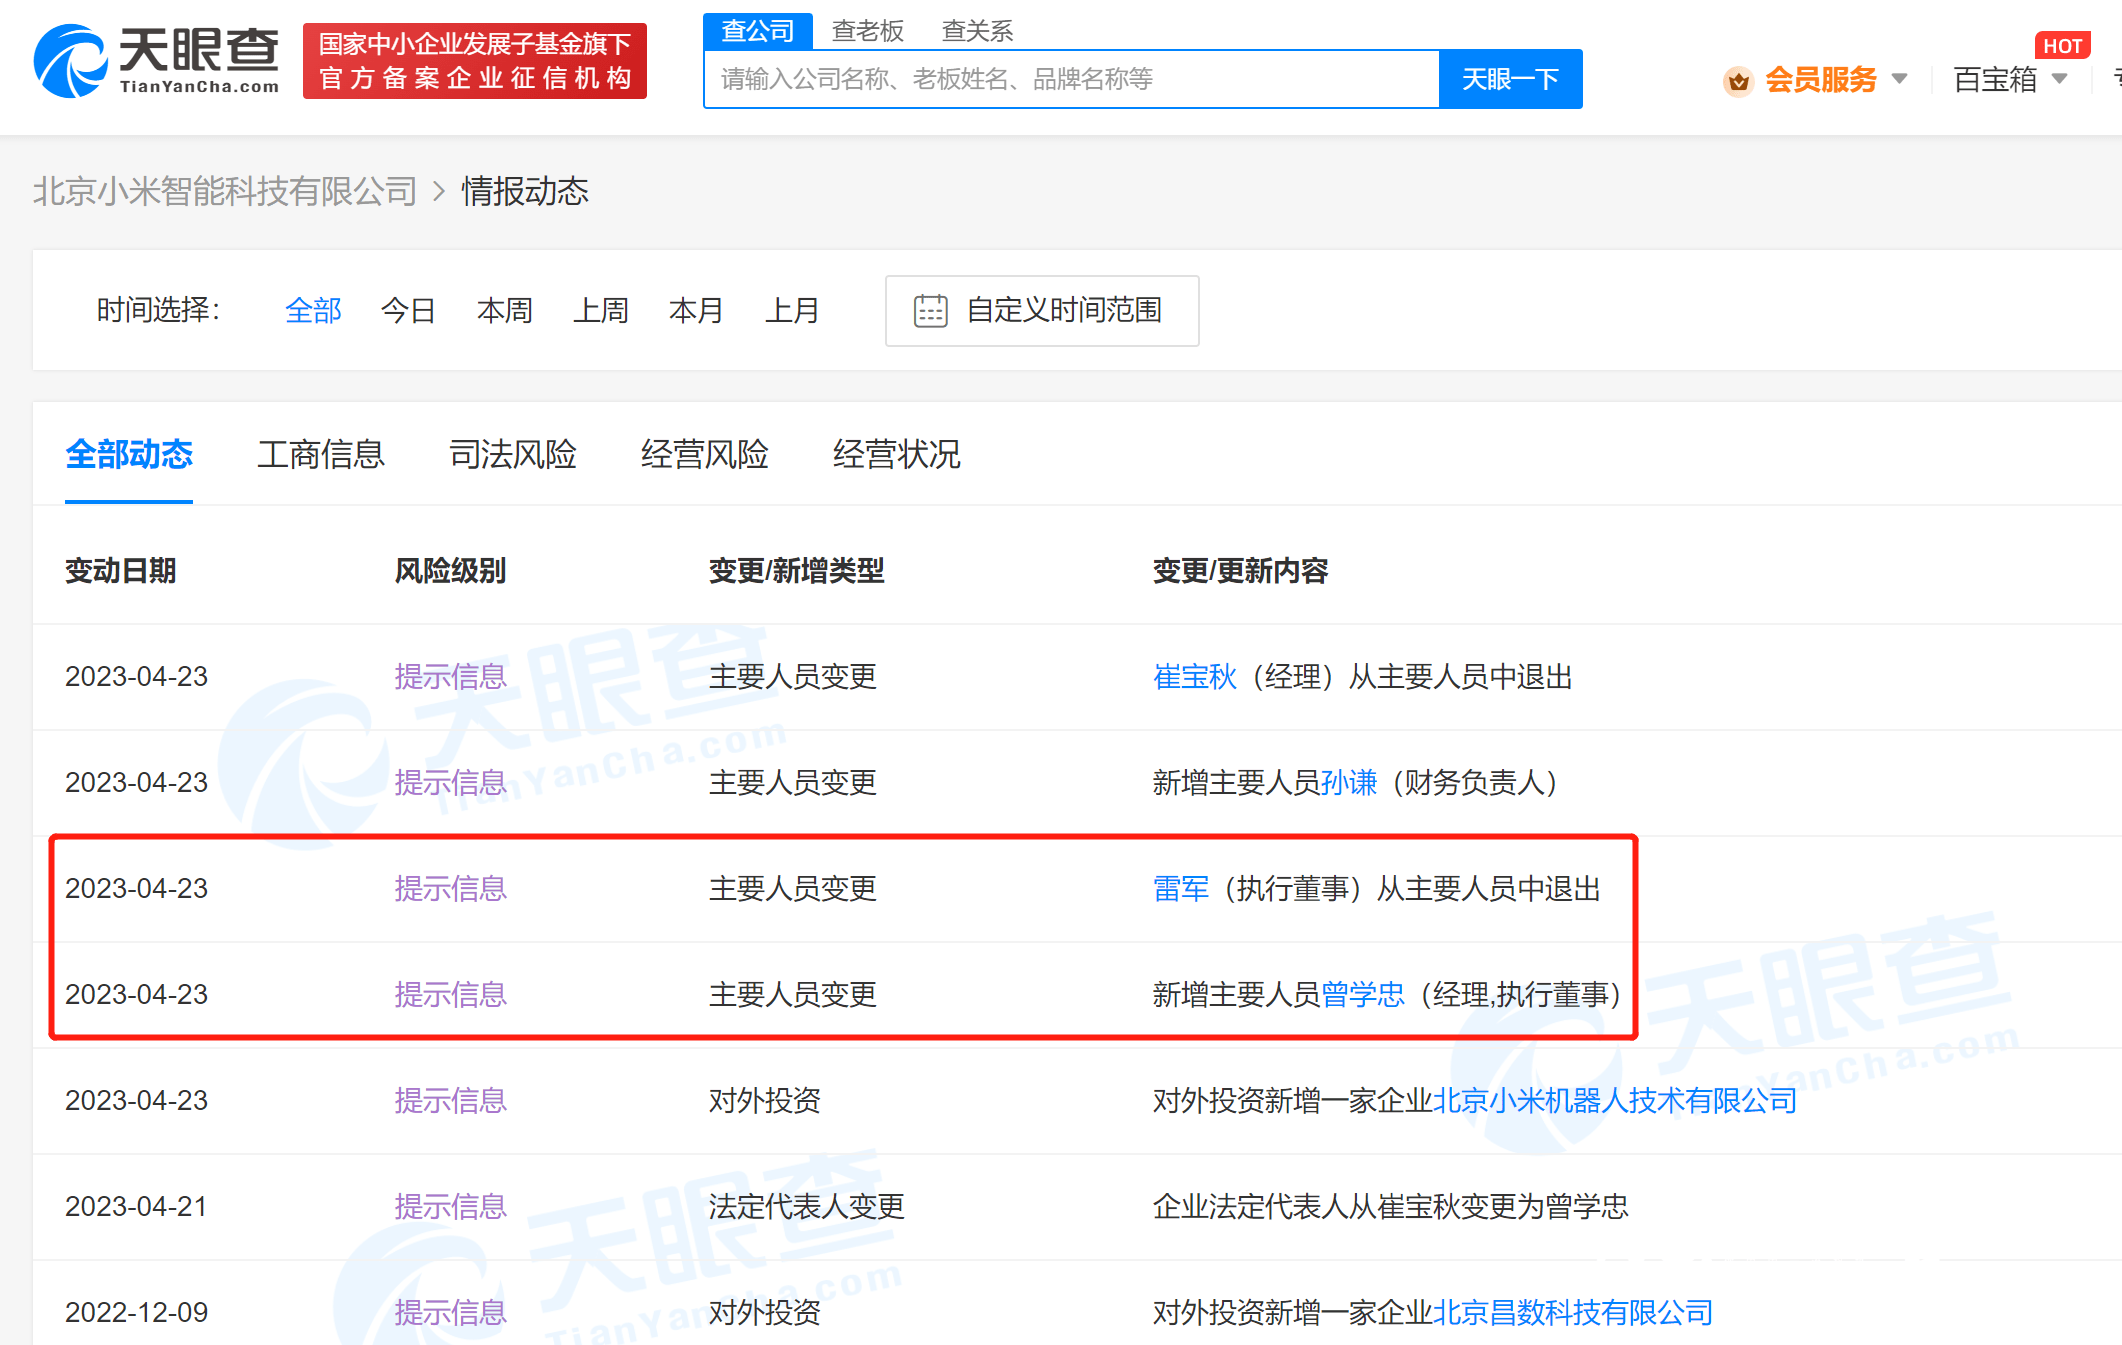Screen dimensions: 2122x1345
Task: Click the 2023-04-21 date cell
Action: 137,1207
